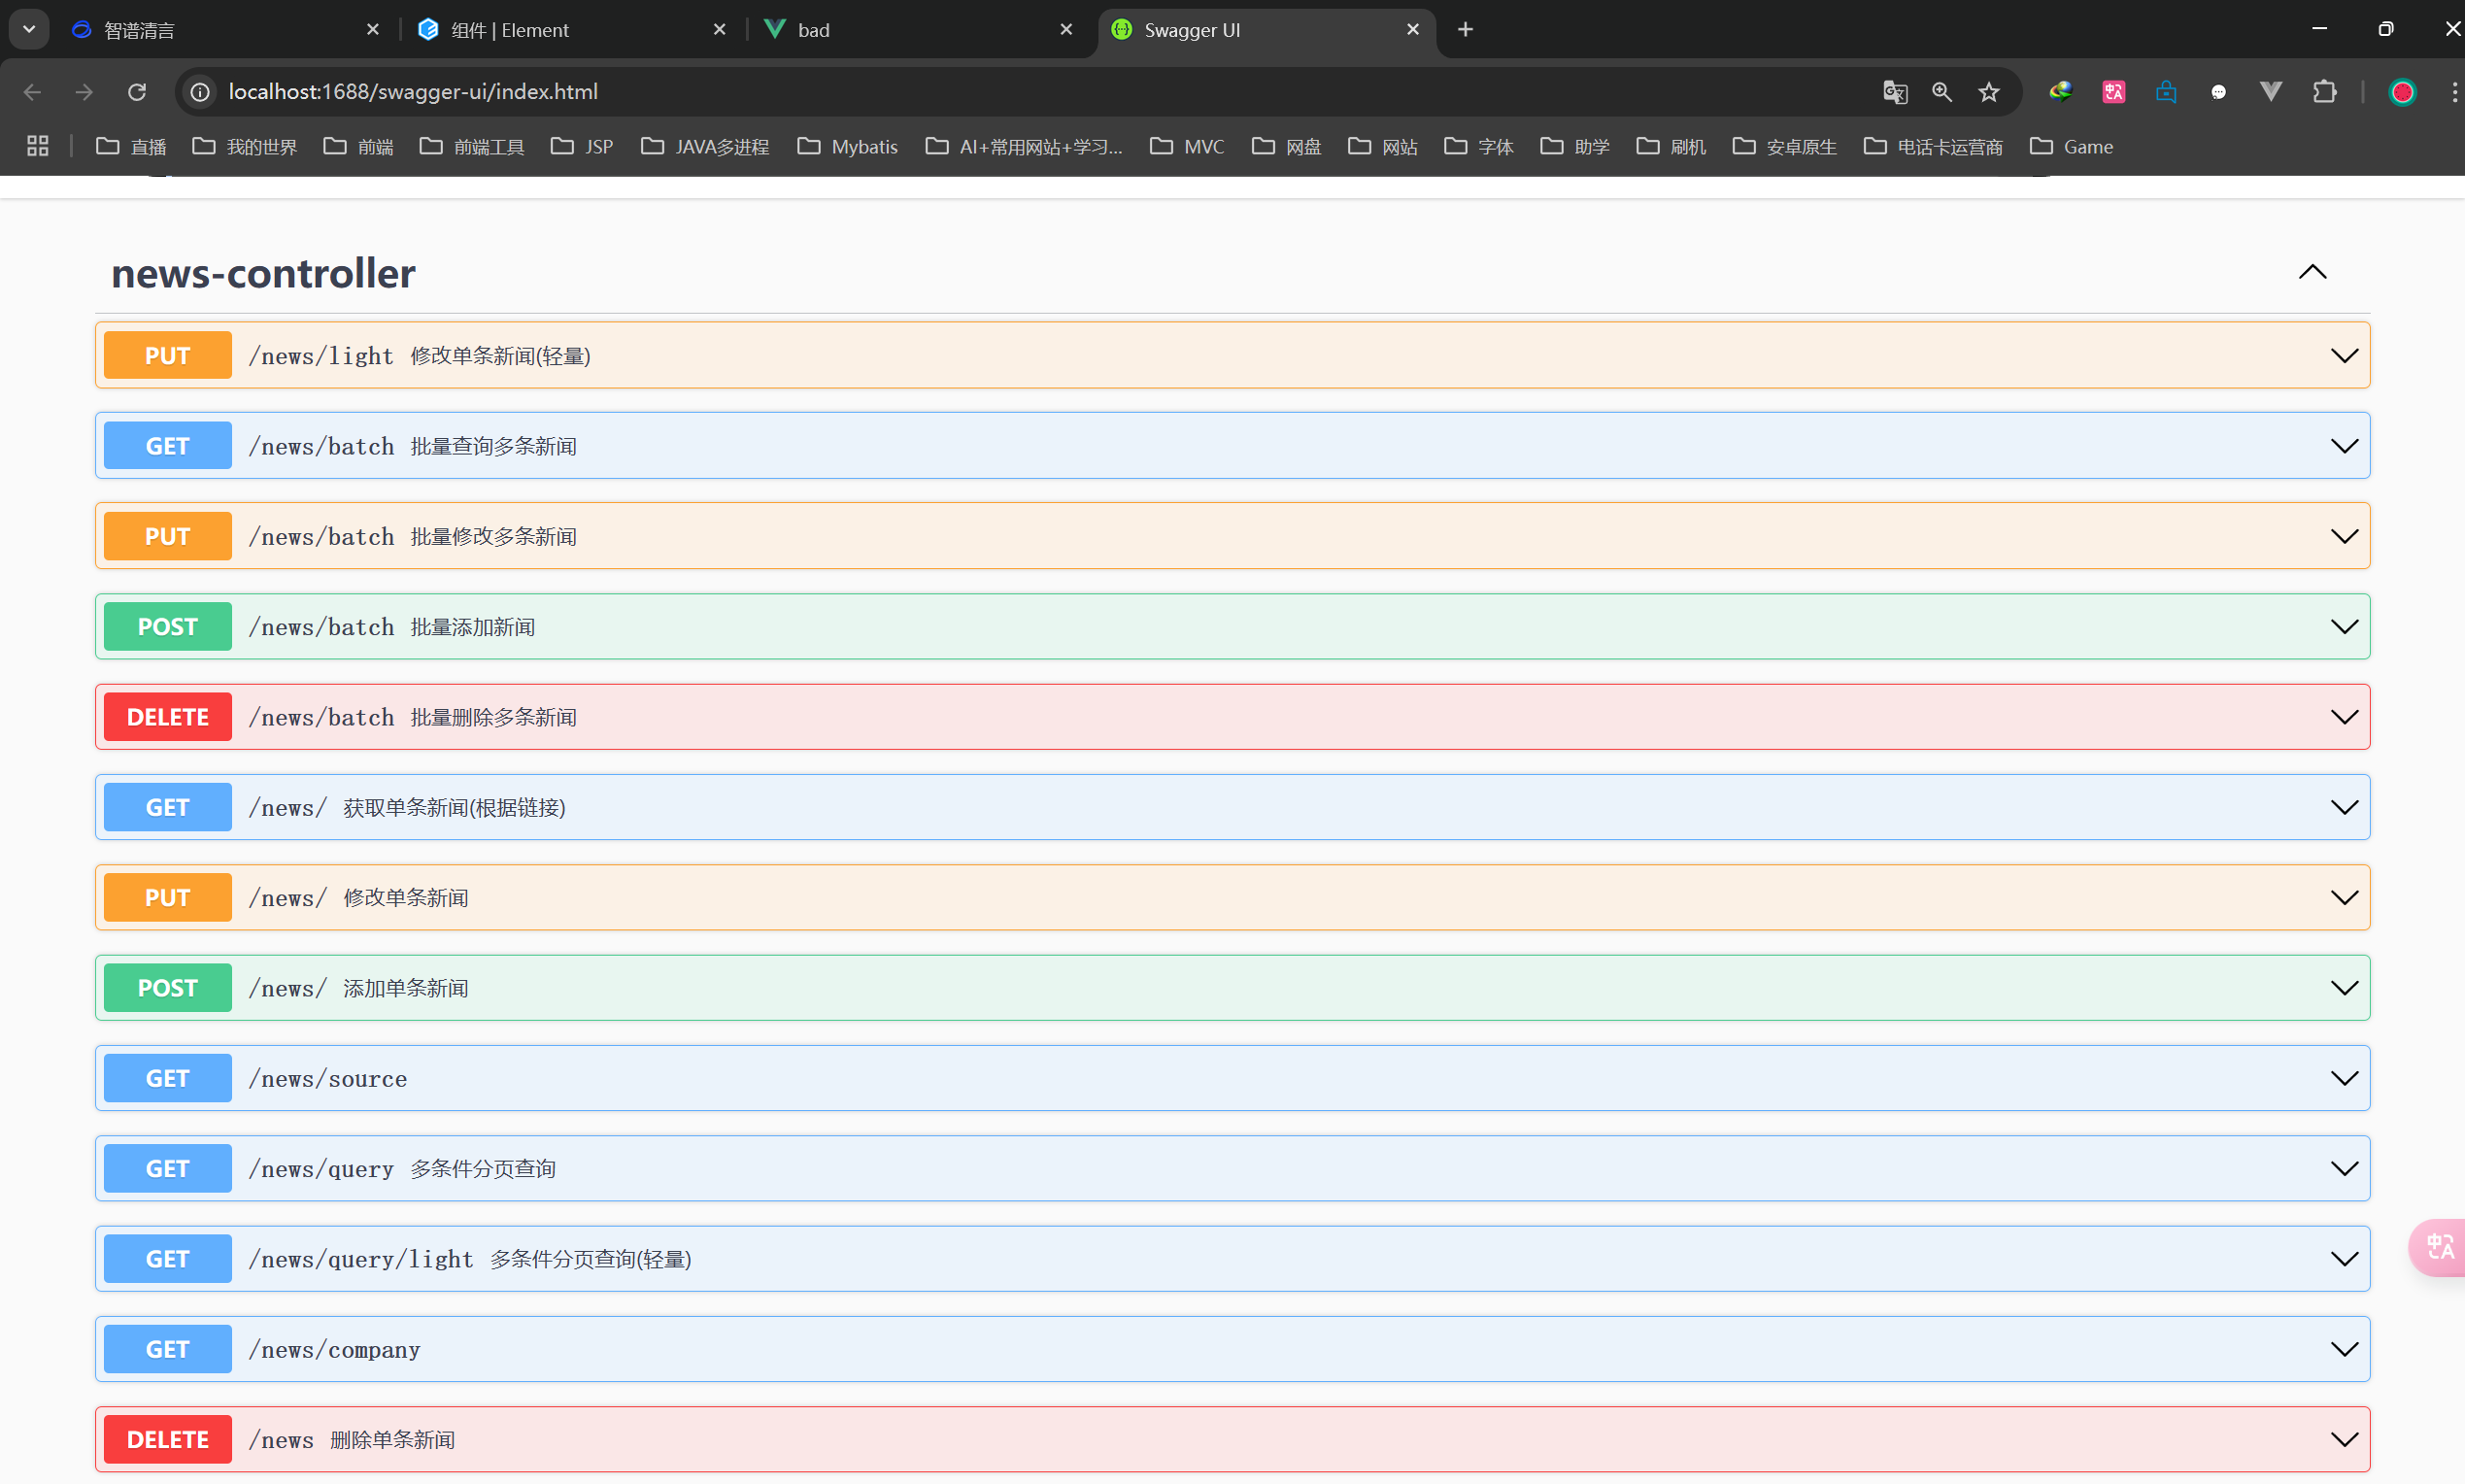The image size is (2465, 1484).
Task: Open the tab search dropdown
Action: pyautogui.click(x=29, y=30)
